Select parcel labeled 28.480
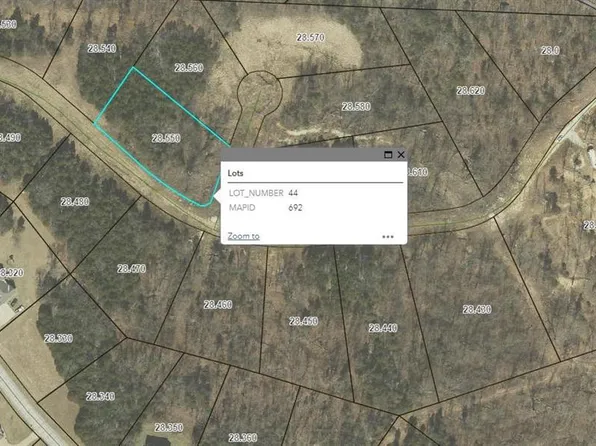Viewport: 596px width, 446px height. pyautogui.click(x=75, y=202)
